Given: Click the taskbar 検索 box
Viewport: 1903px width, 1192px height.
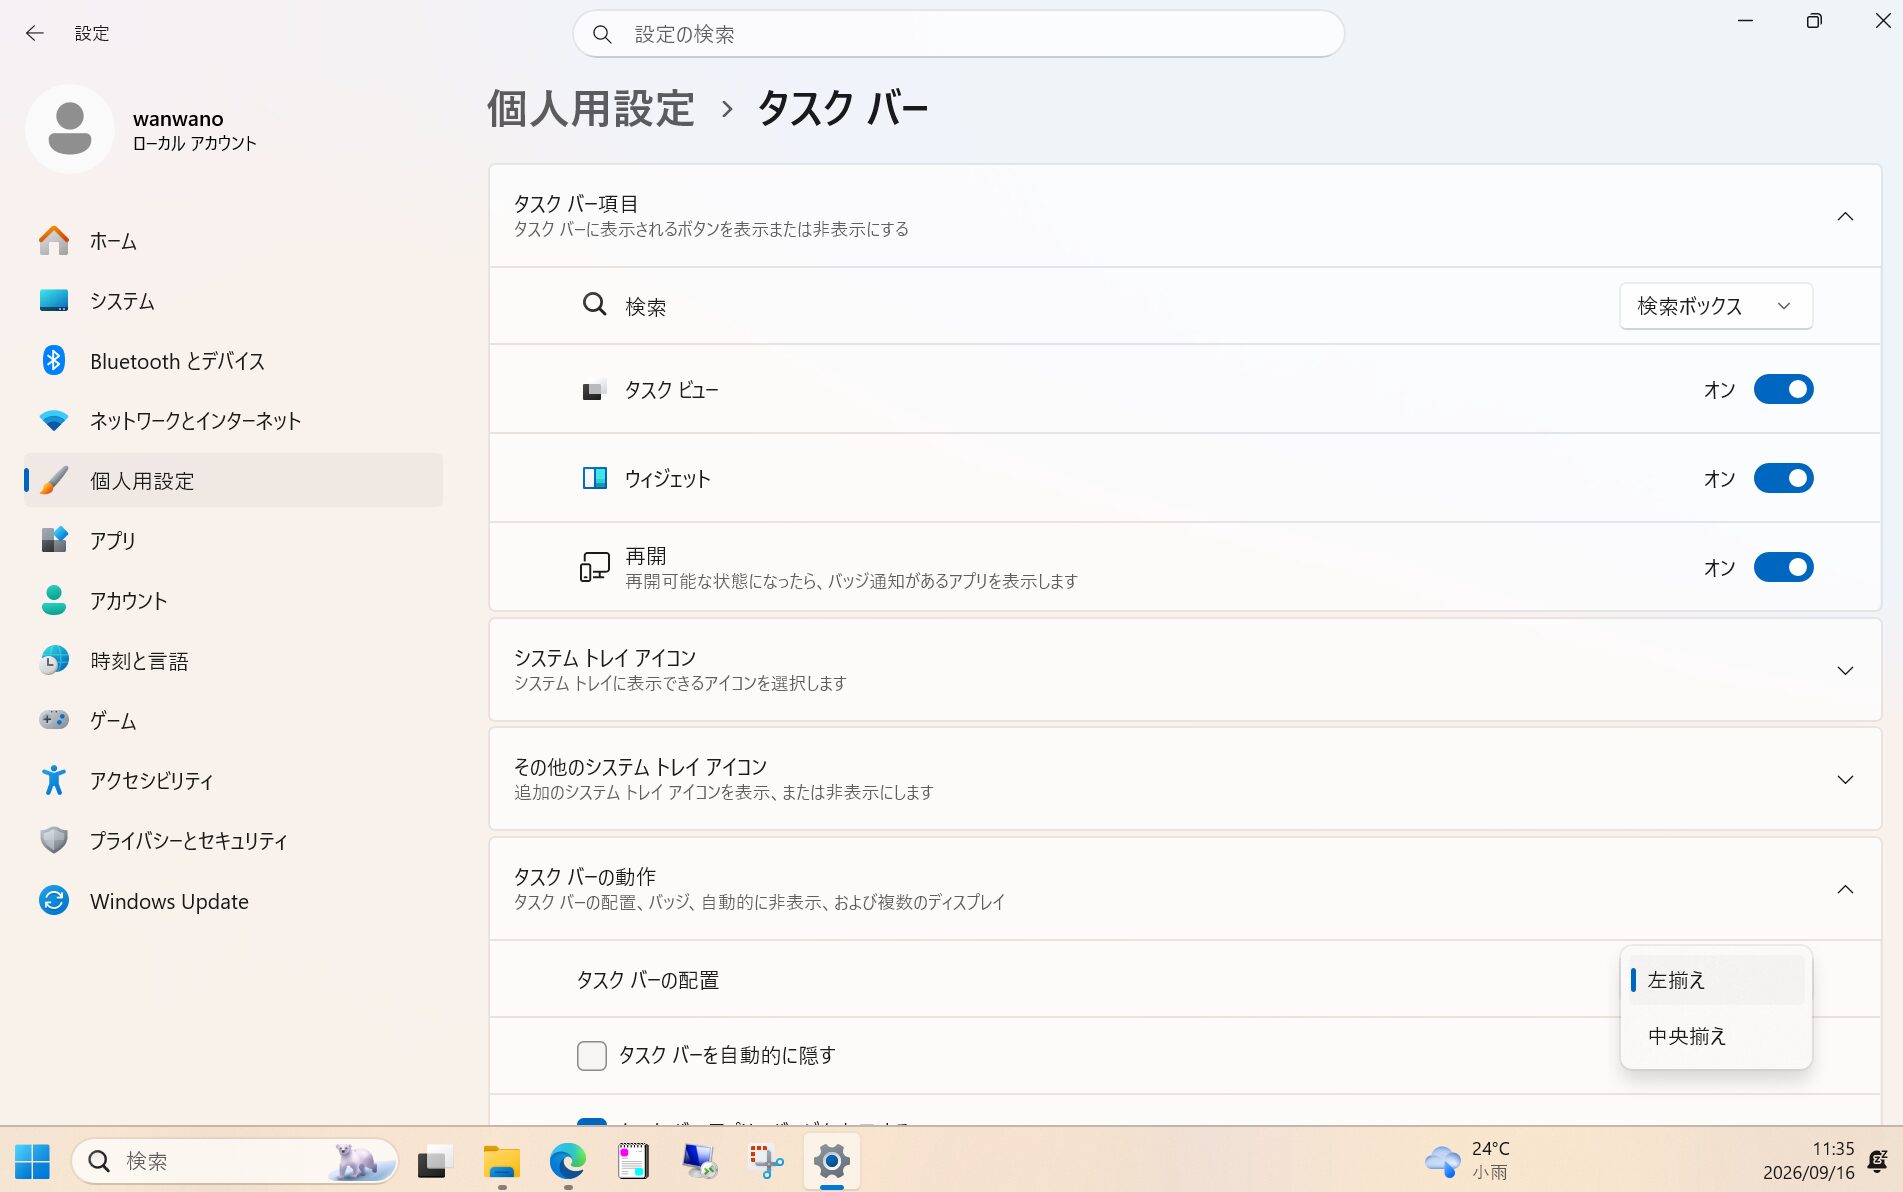Looking at the screenshot, I should coord(235,1161).
